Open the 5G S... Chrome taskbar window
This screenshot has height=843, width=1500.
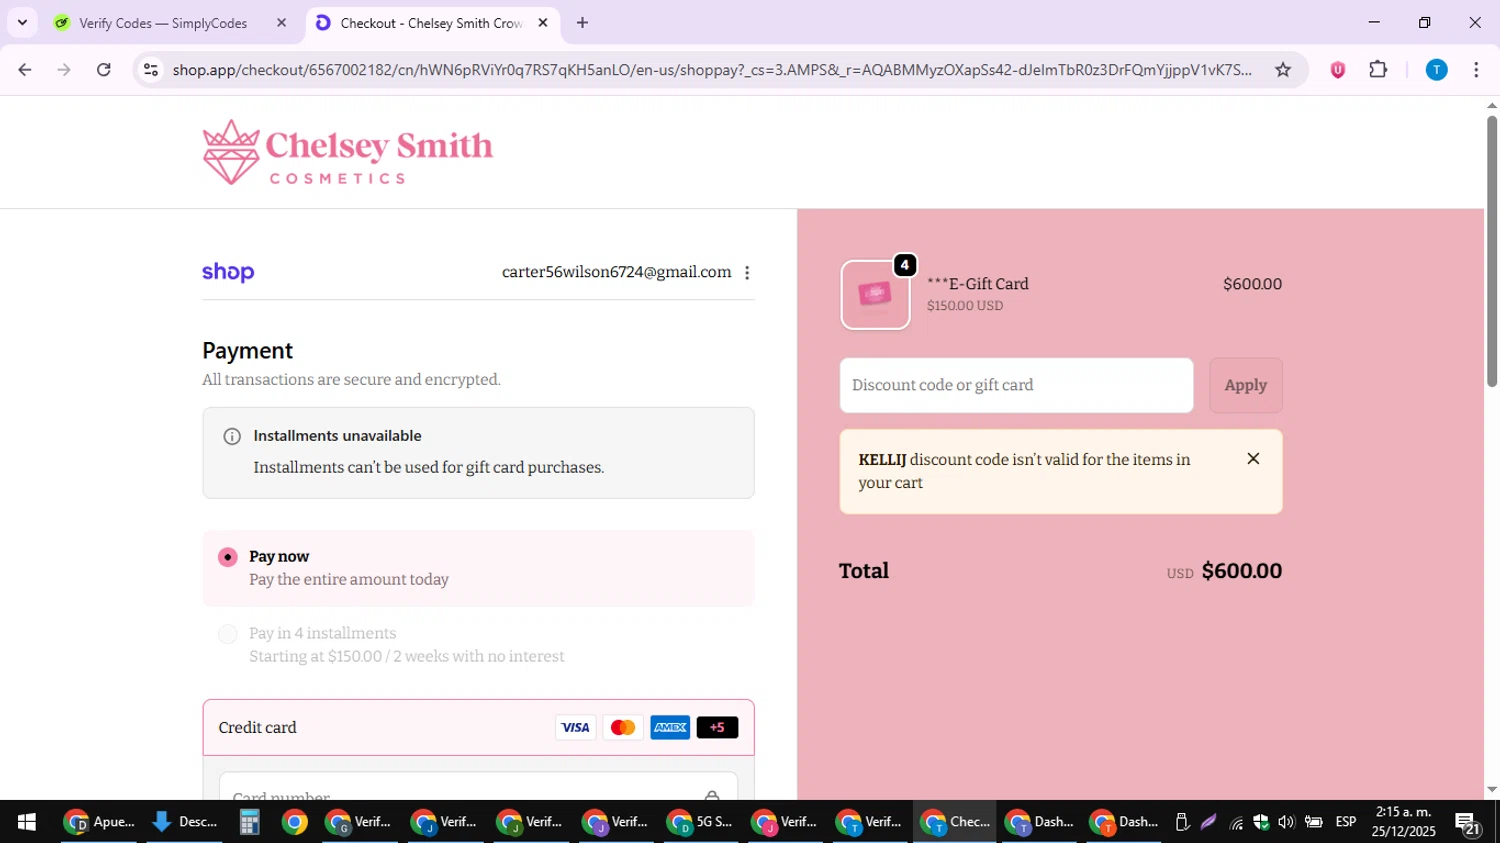(701, 822)
